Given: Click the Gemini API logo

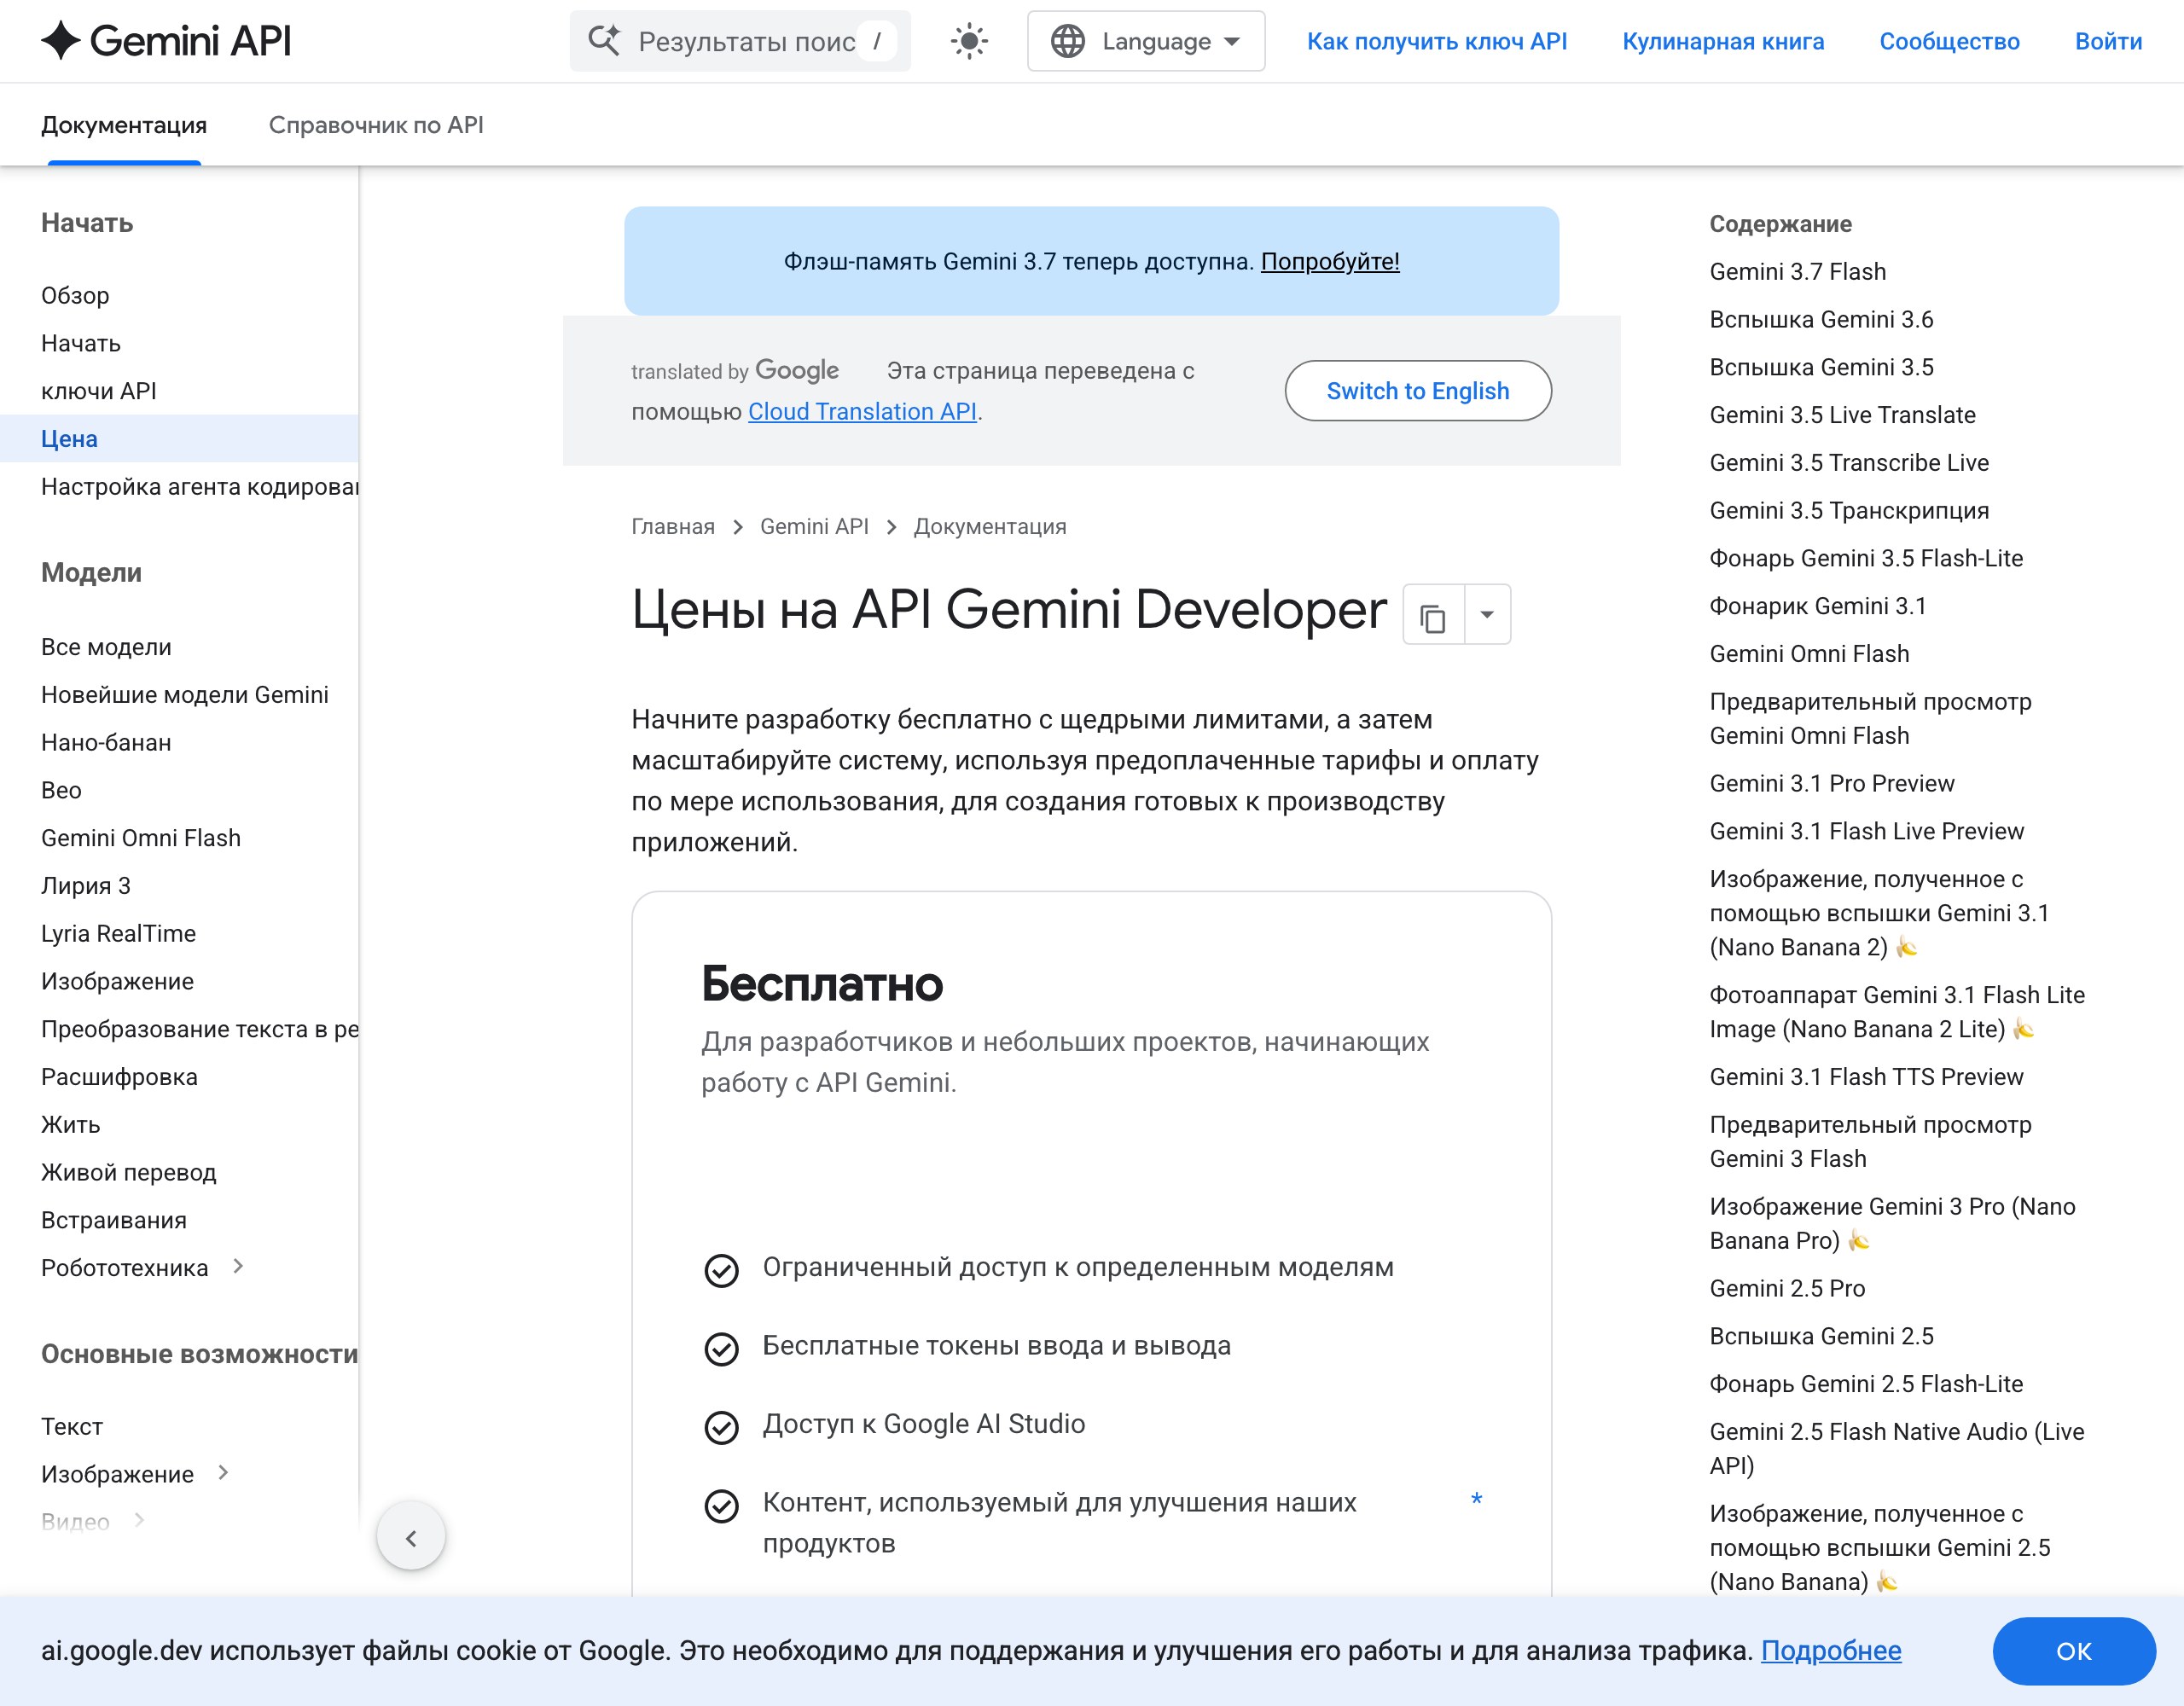Looking at the screenshot, I should pos(166,41).
